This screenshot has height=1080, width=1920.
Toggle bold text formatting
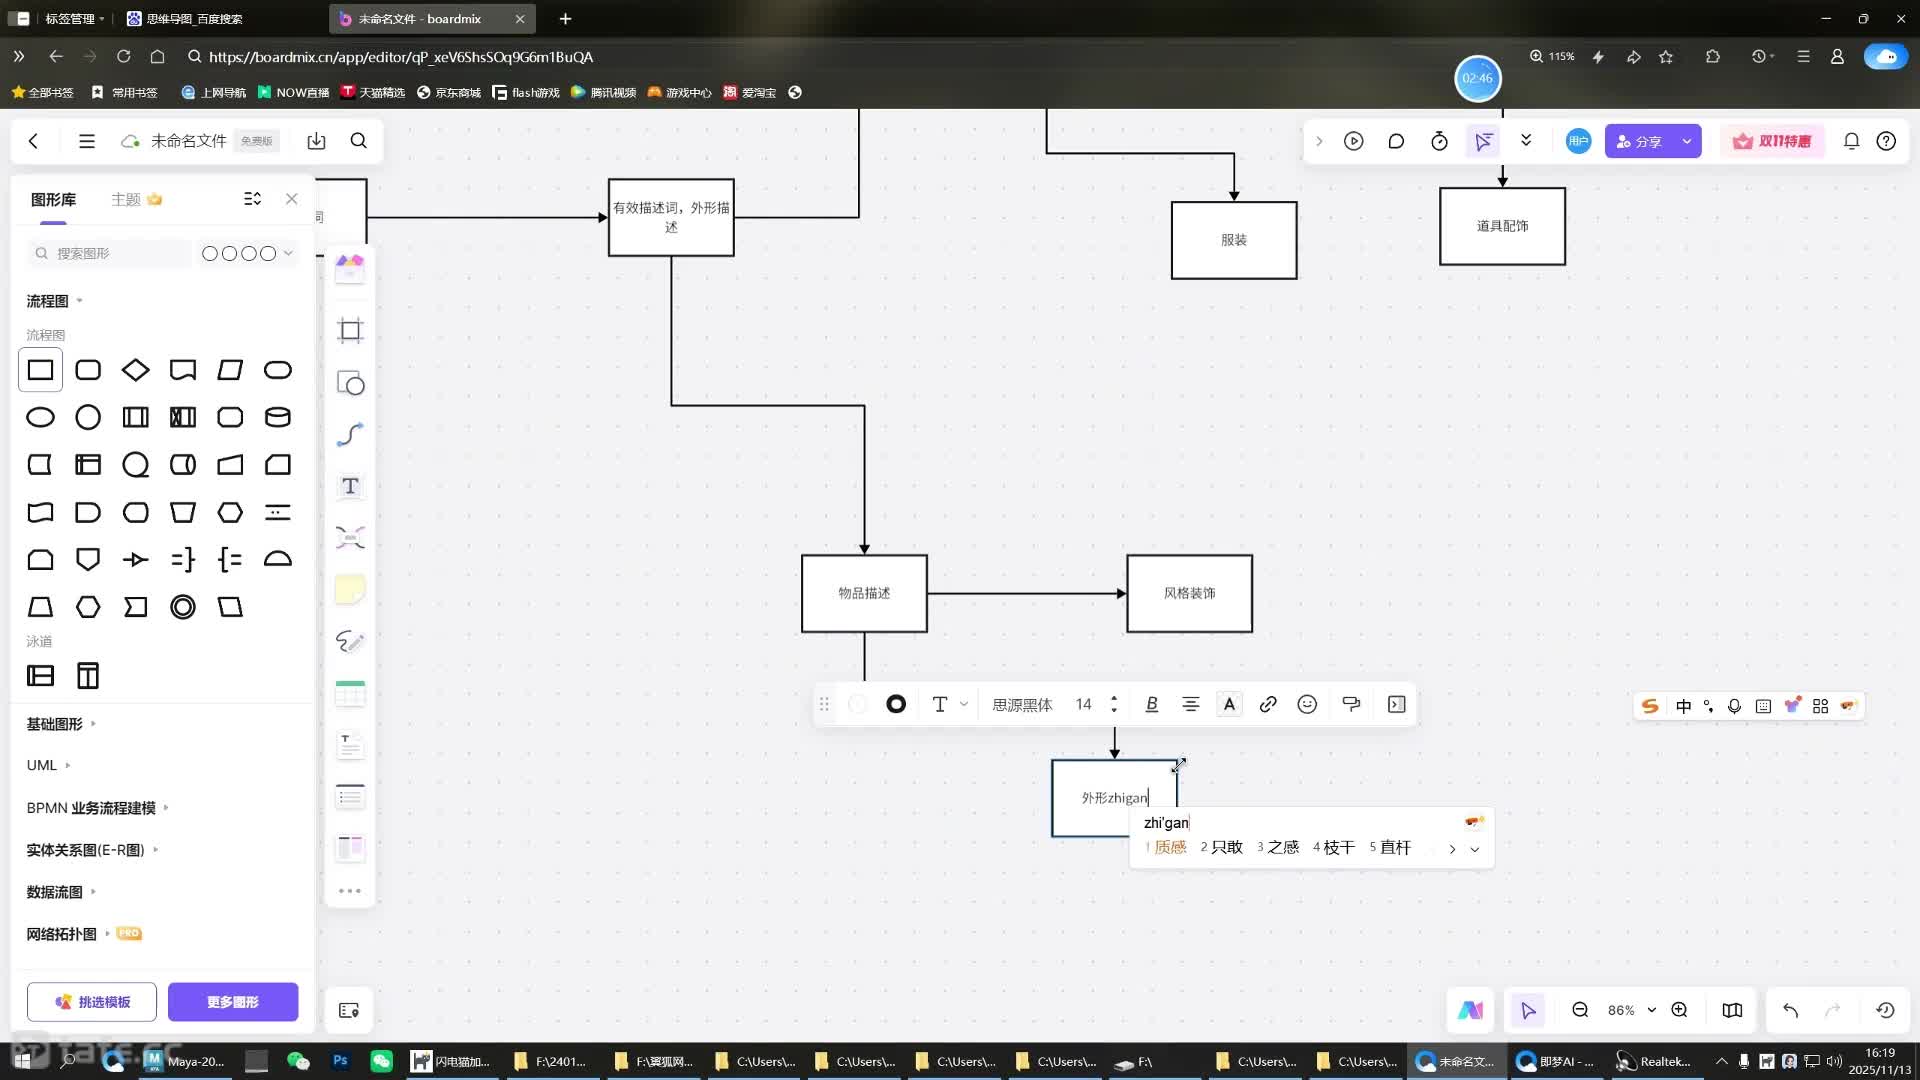coord(1151,705)
